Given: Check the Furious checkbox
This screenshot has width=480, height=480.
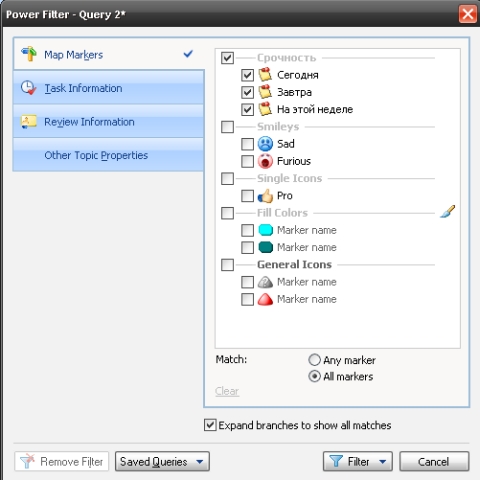Looking at the screenshot, I should [x=247, y=161].
